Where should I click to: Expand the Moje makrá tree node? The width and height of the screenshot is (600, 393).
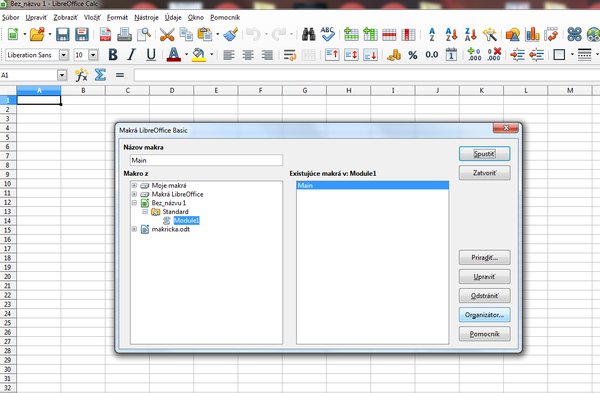[134, 185]
